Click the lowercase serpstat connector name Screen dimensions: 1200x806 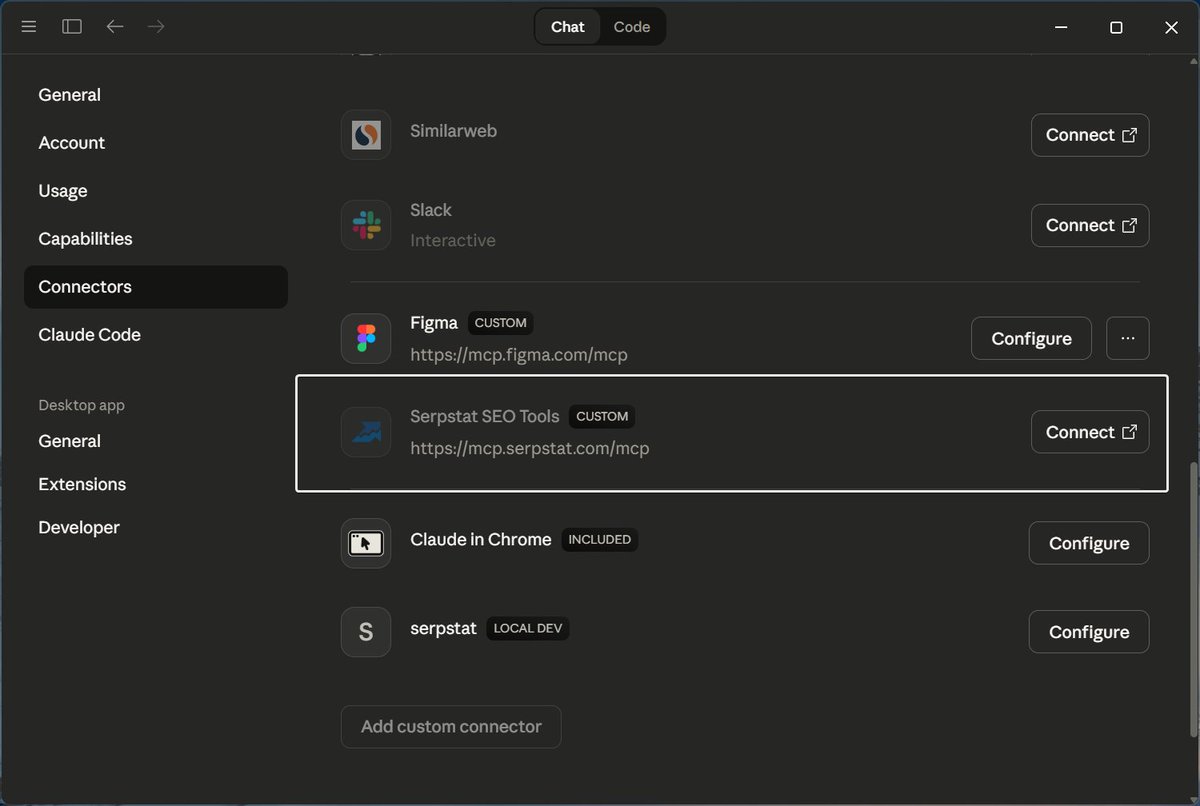(x=444, y=629)
